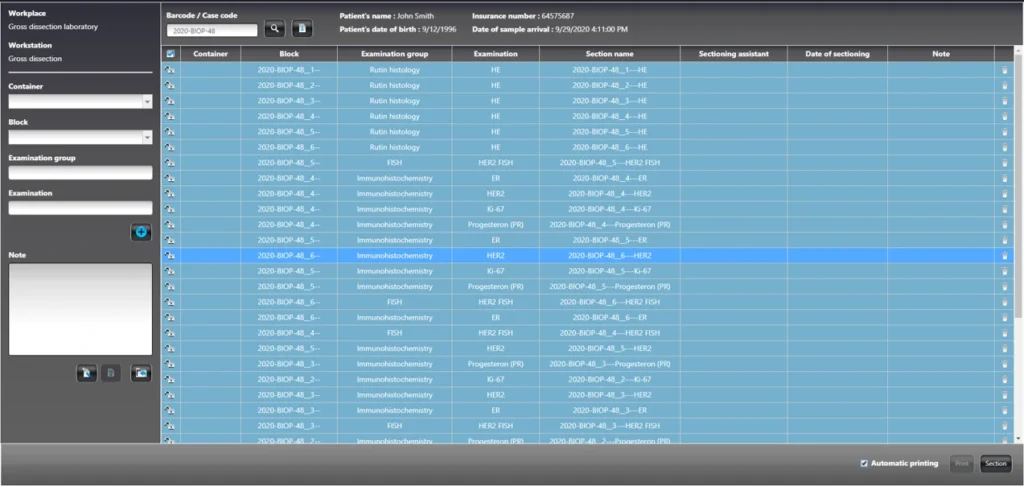
Task: Click section name 2020-BIOP-48_3---Progesteron (PR)
Action: (610, 364)
